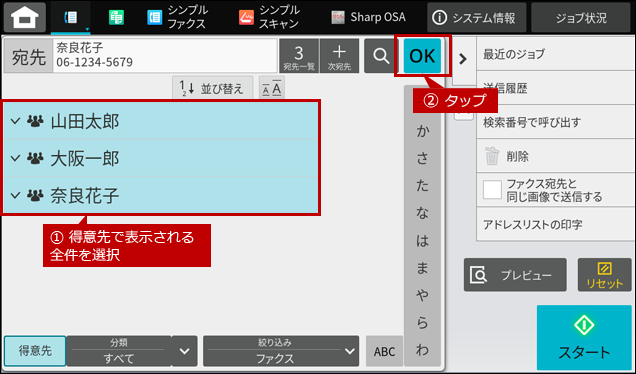Tap the yellow リセット button
The image size is (636, 374).
pyautogui.click(x=604, y=275)
